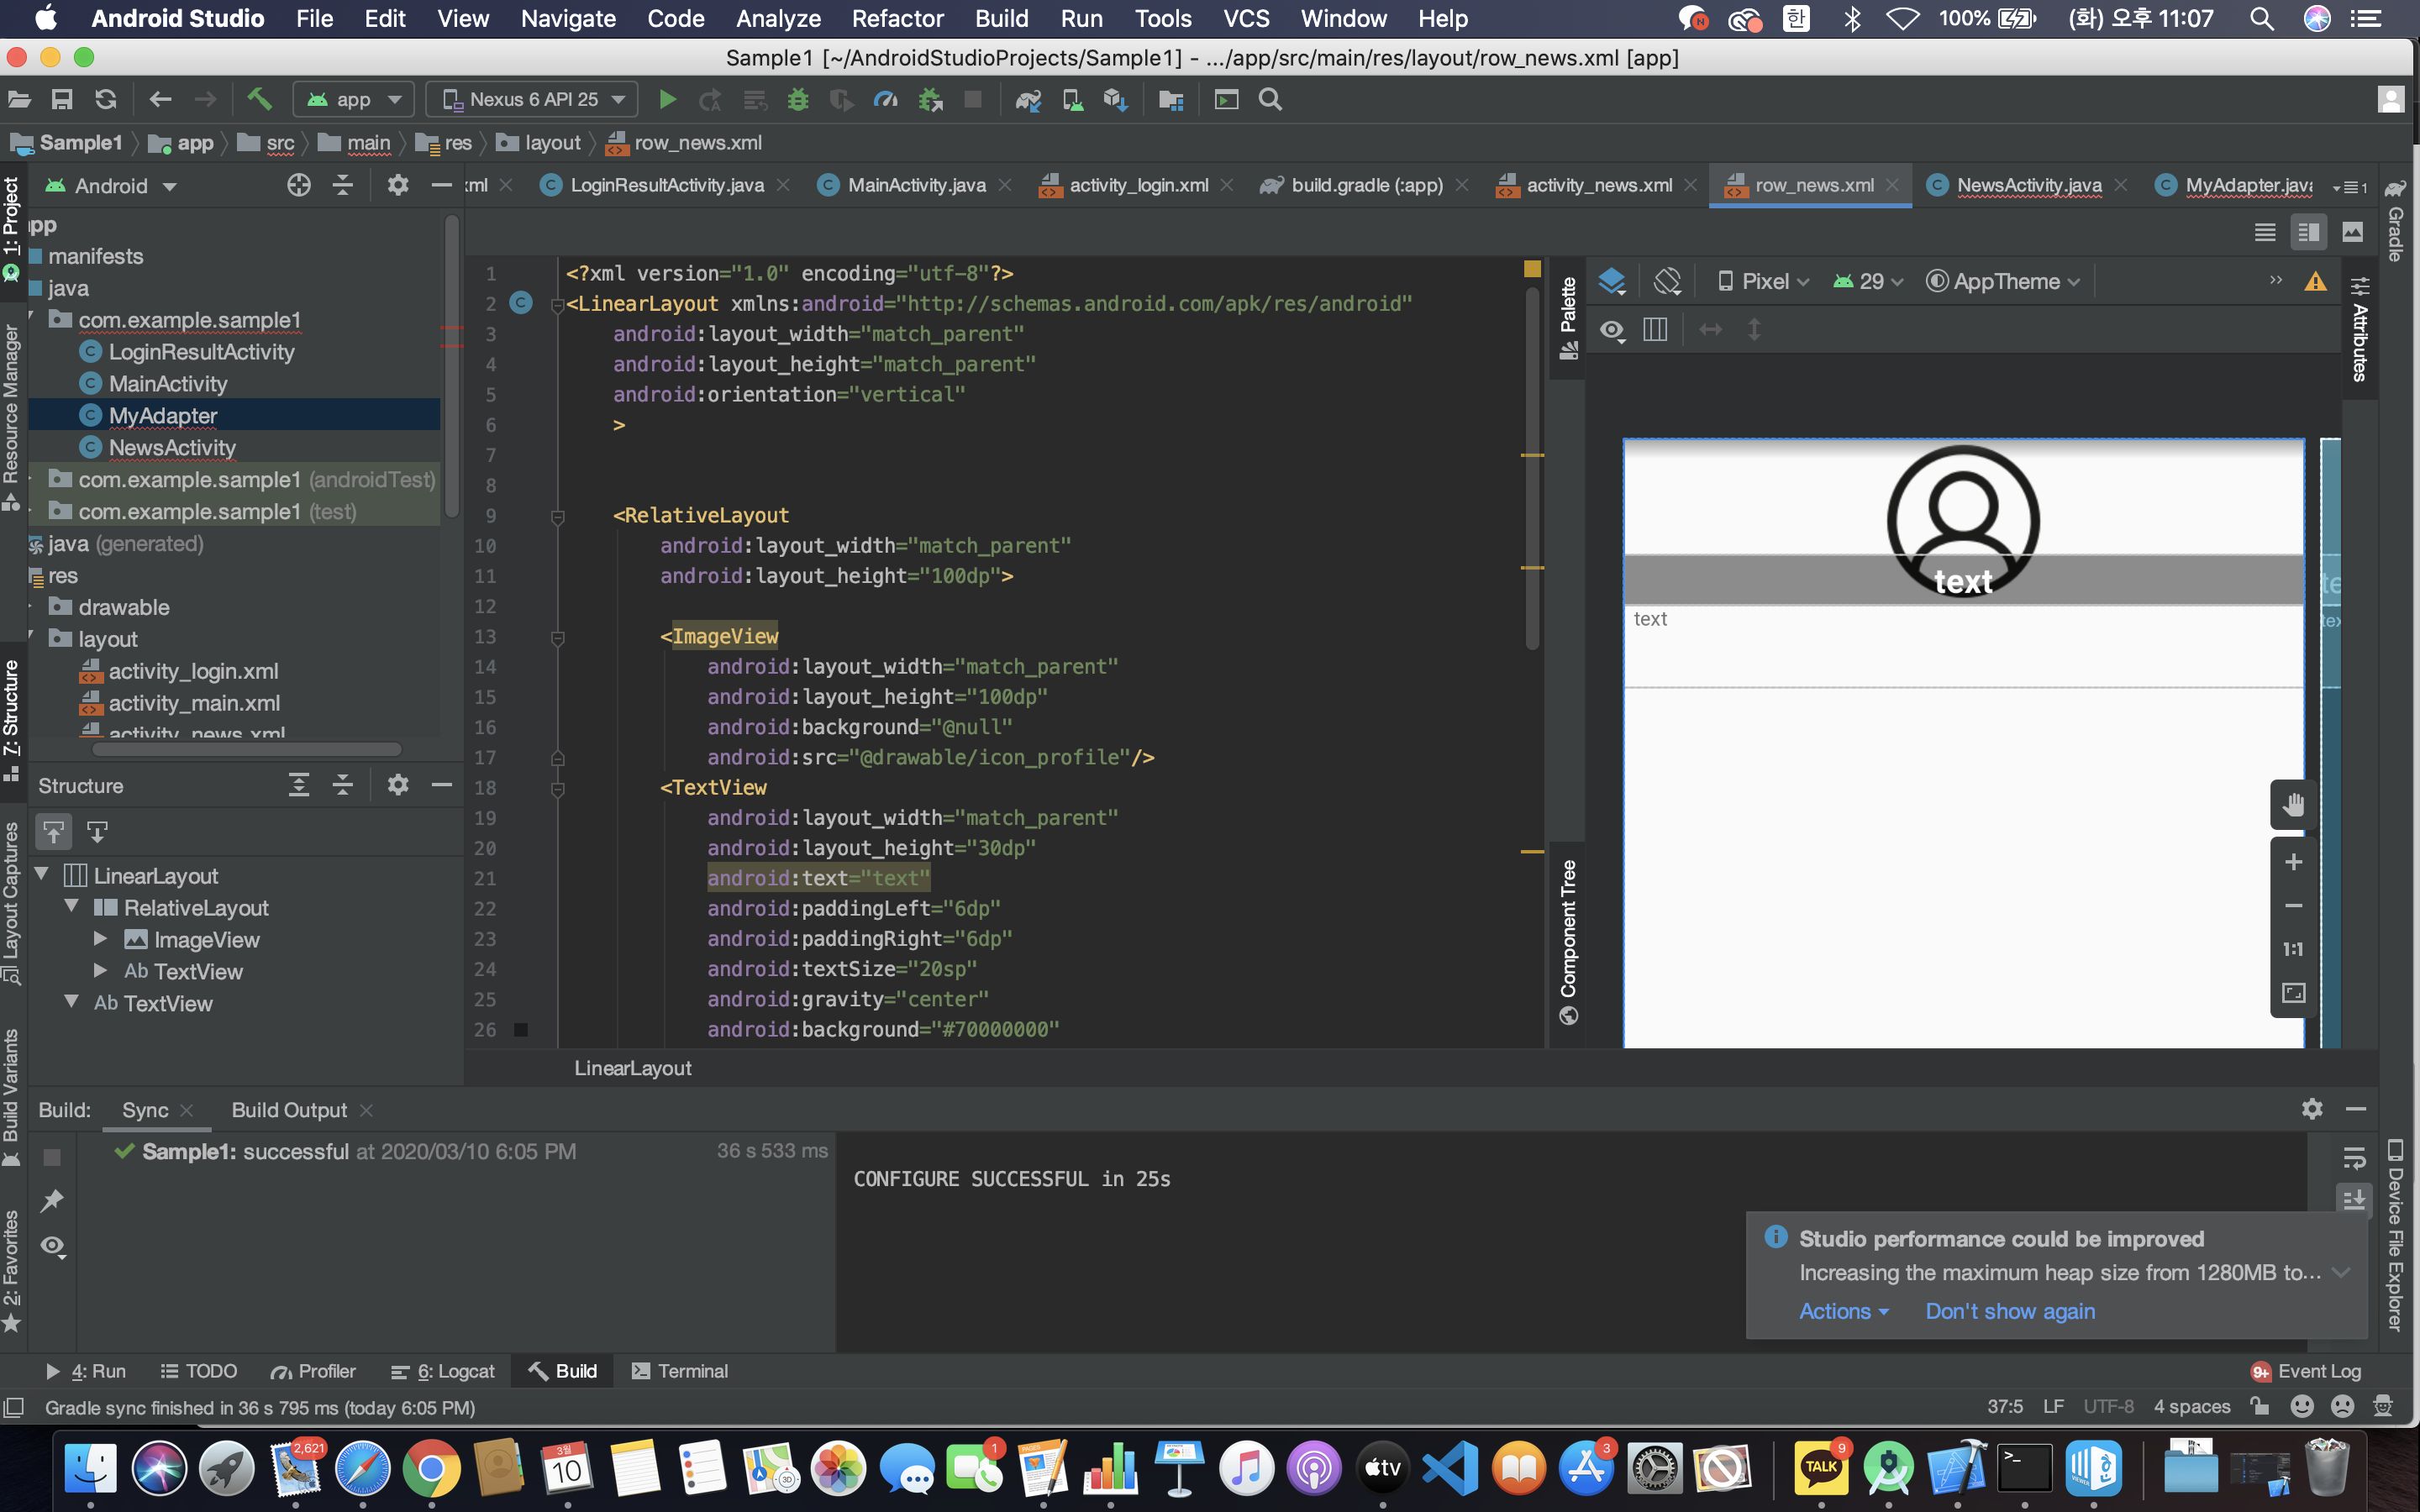Toggle the design view options eye icon

point(1611,330)
